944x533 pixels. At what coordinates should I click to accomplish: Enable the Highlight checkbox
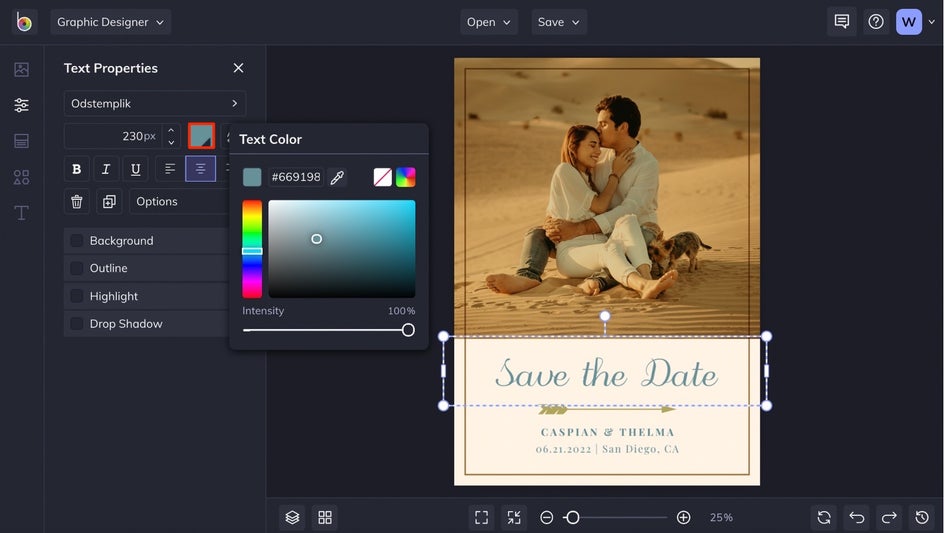76,296
